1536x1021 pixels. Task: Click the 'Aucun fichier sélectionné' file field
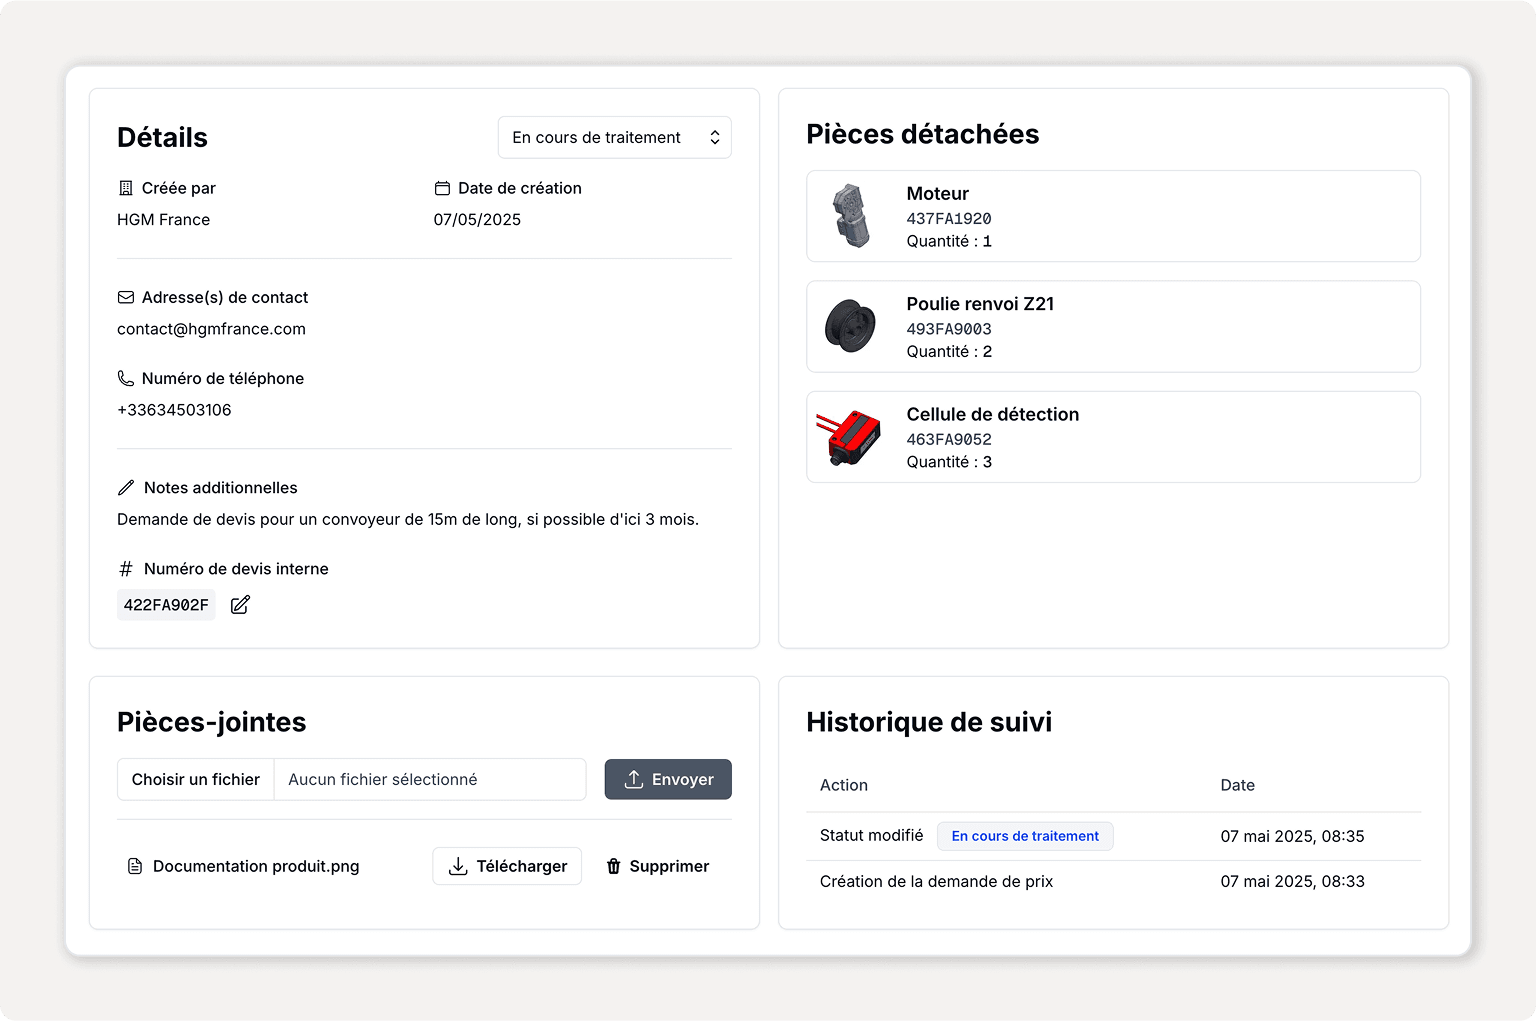point(429,780)
